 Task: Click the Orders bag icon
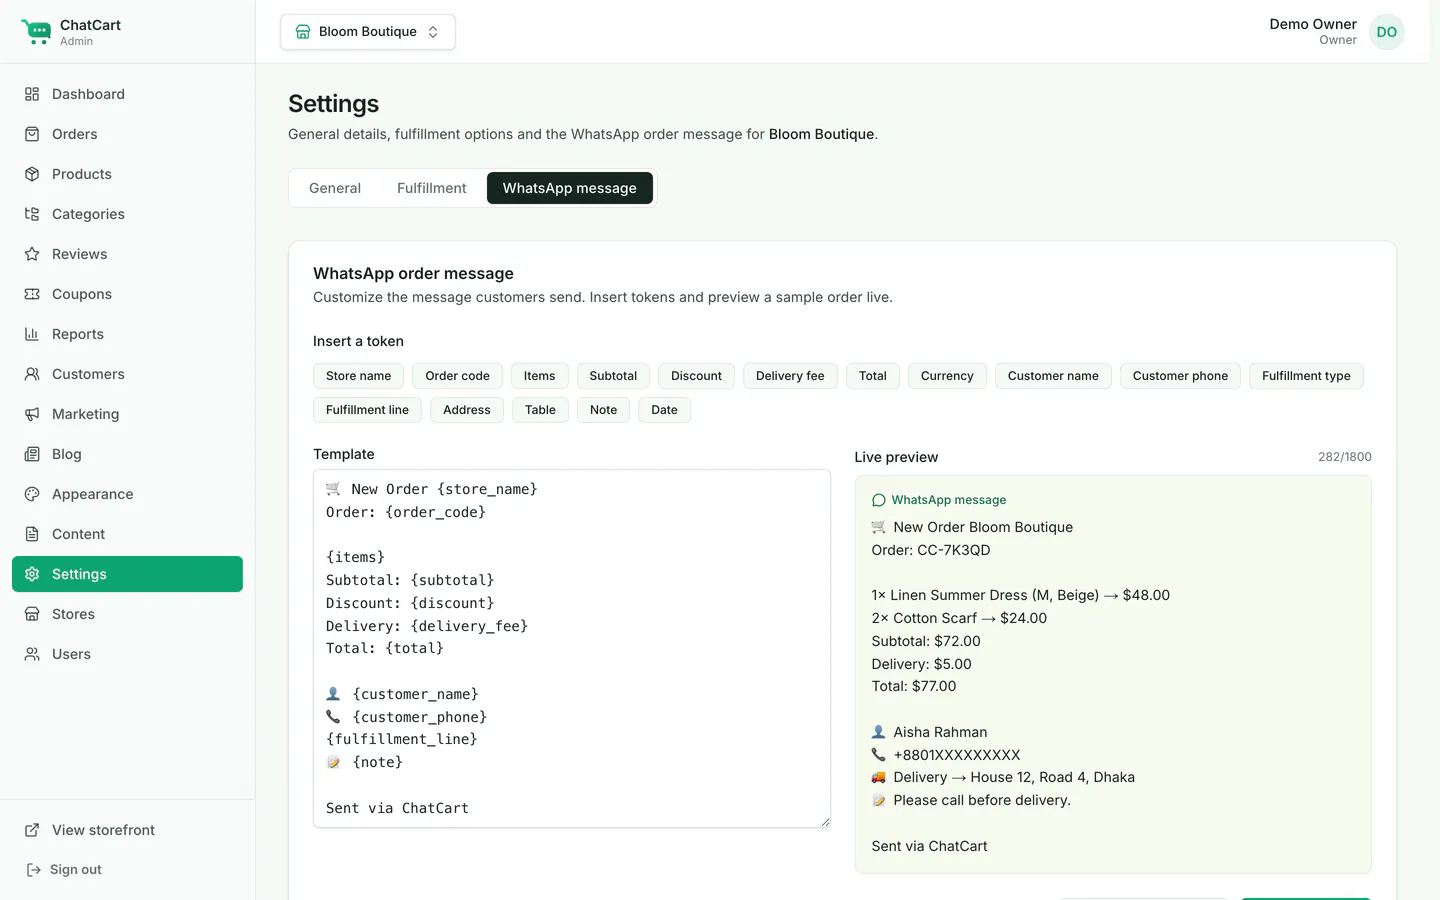[x=32, y=134]
